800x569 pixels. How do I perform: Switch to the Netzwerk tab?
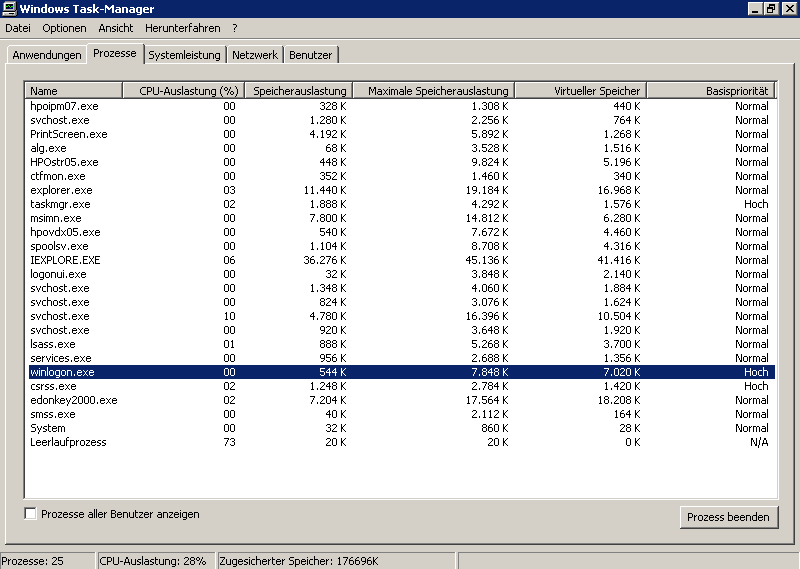point(255,55)
